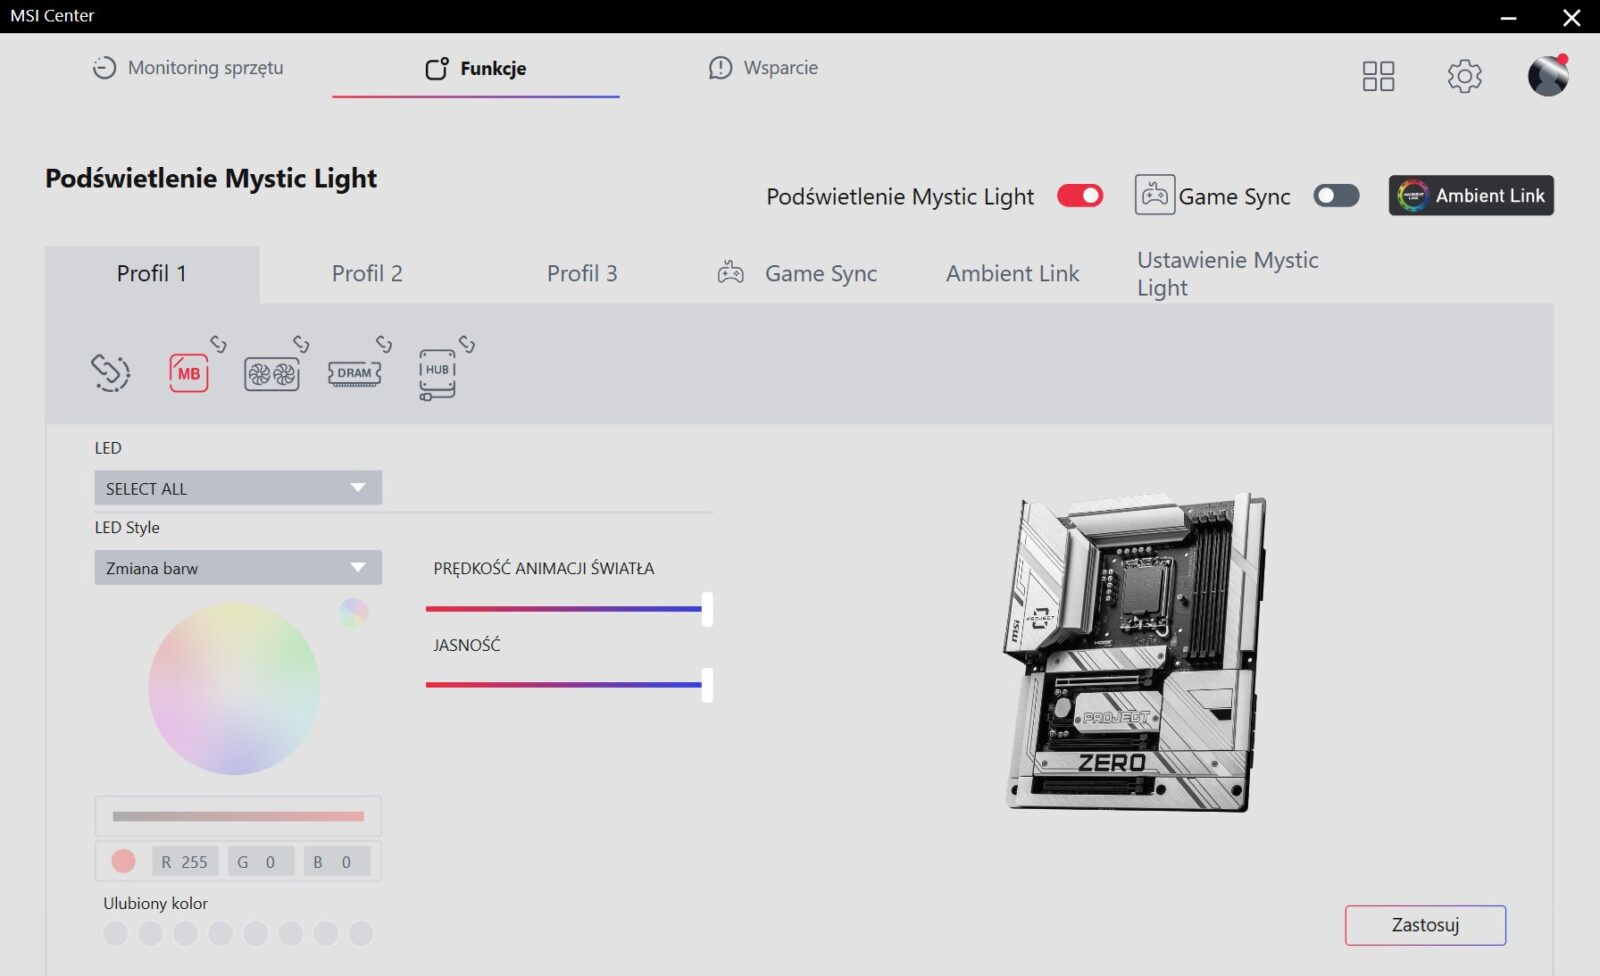Open the LED Style Zmiana barw dropdown
1600x976 pixels.
(x=238, y=568)
